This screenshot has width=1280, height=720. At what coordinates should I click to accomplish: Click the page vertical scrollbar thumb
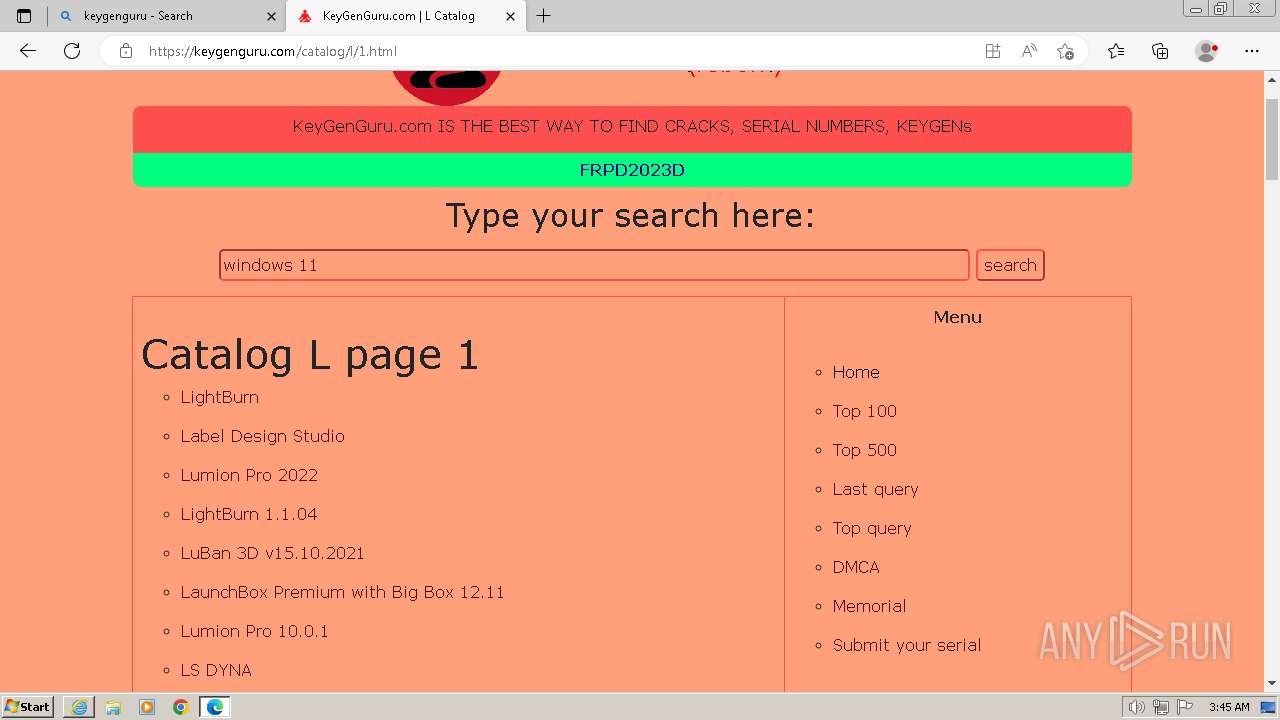coord(1272,139)
